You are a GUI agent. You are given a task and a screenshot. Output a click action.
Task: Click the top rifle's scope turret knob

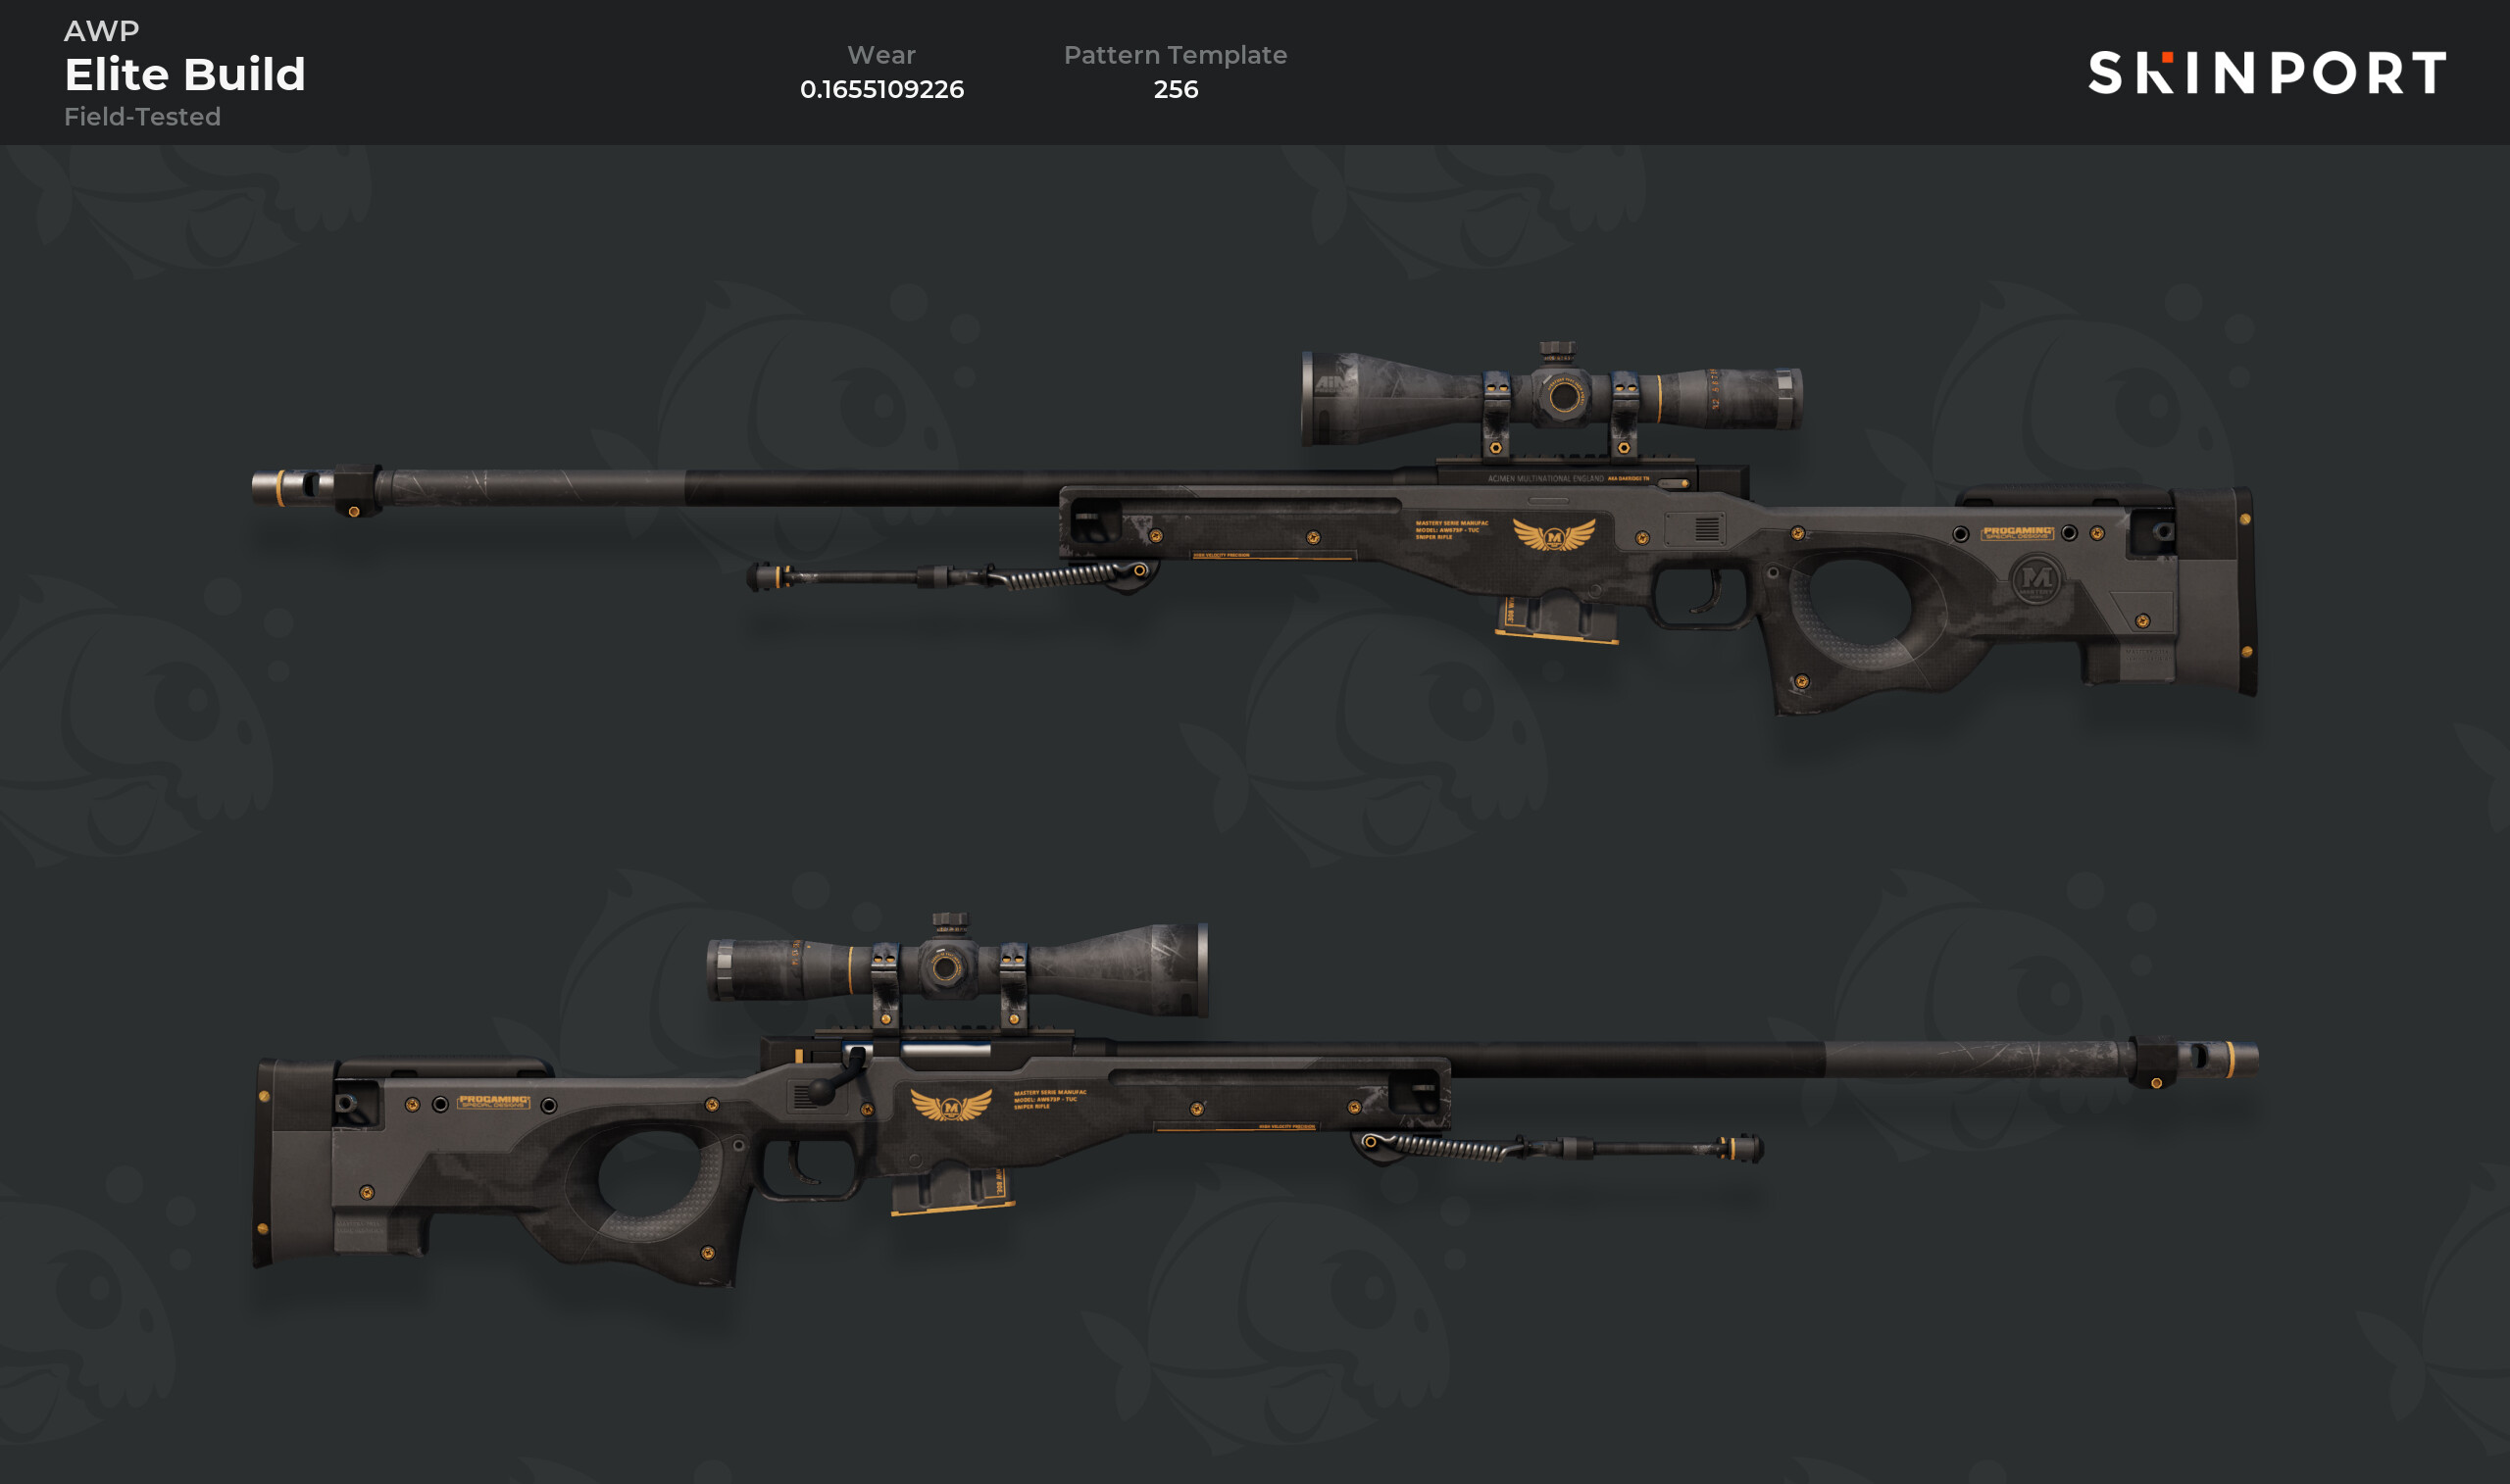tap(1557, 352)
